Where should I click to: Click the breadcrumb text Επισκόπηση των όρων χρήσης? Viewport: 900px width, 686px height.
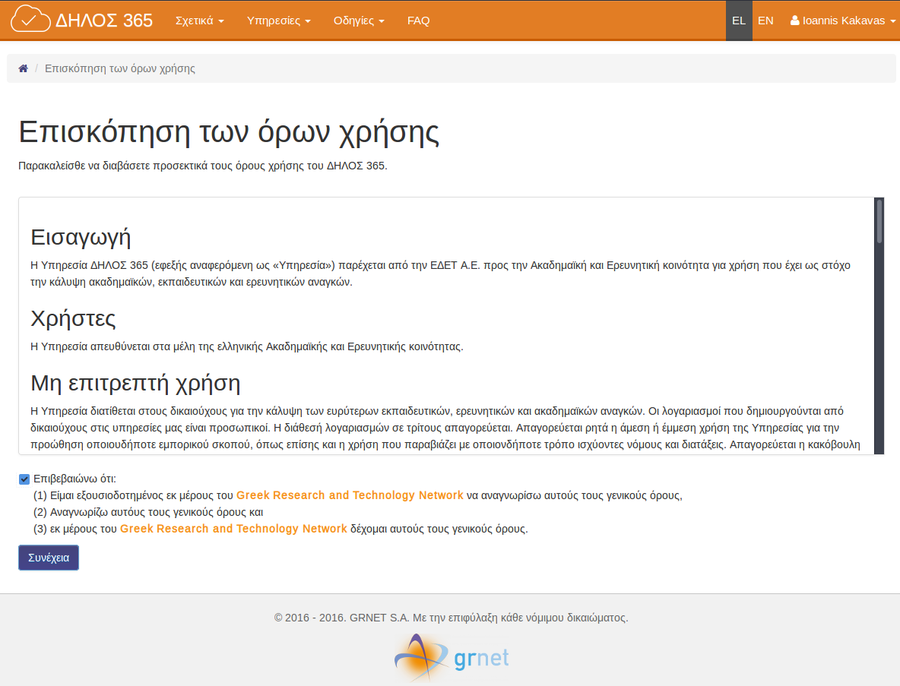click(120, 69)
